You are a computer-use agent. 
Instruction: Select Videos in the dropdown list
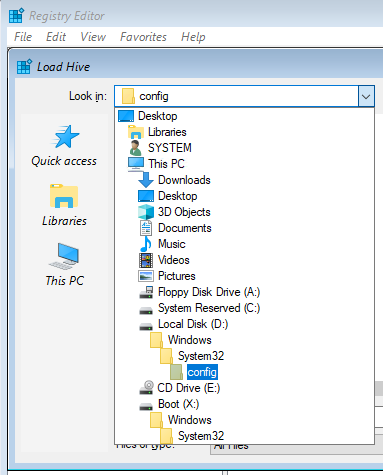pyautogui.click(x=244, y=260)
